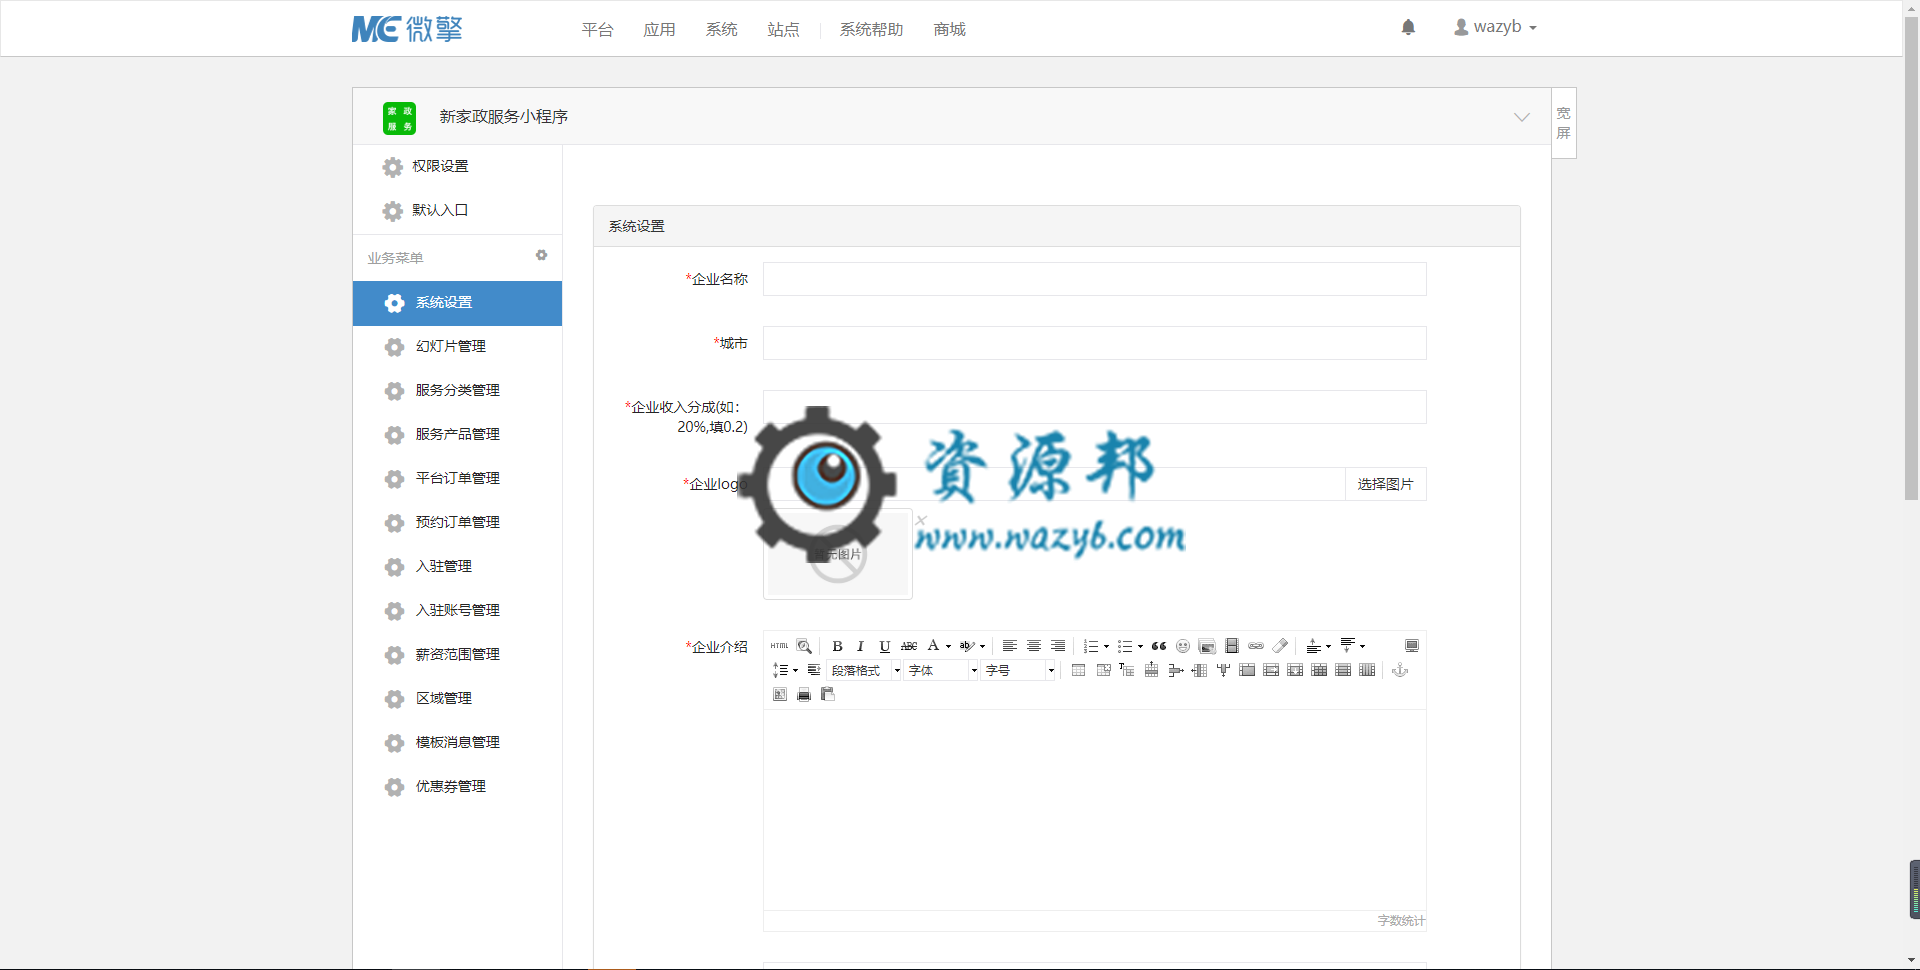Open 商城 menu
1920x970 pixels.
pos(949,30)
